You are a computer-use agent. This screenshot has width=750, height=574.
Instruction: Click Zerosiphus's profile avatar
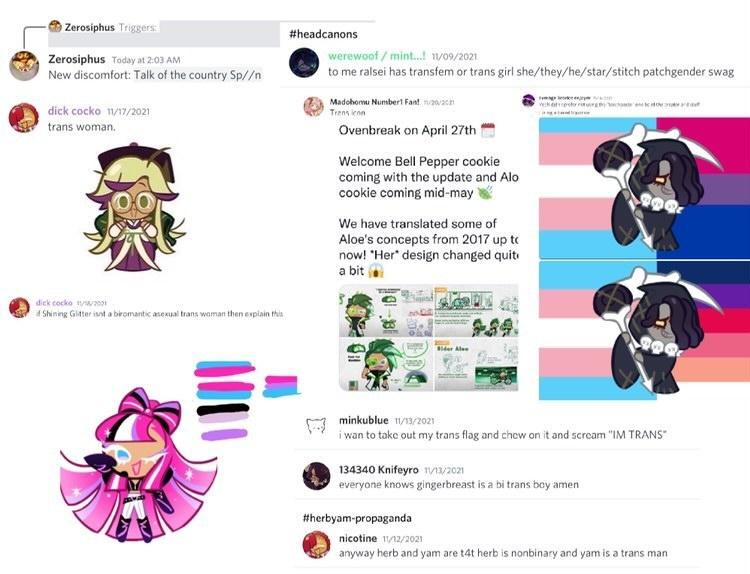[24, 66]
